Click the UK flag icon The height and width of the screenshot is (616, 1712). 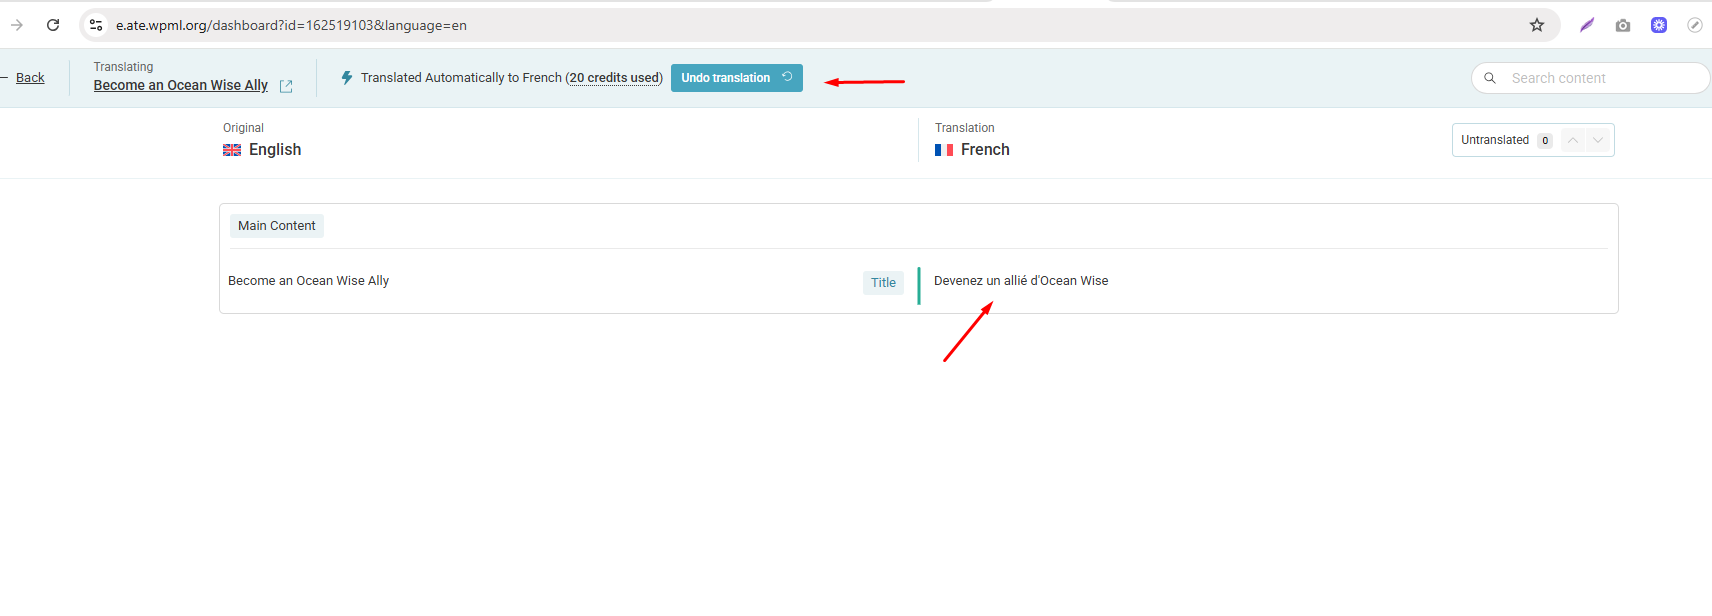(x=232, y=150)
